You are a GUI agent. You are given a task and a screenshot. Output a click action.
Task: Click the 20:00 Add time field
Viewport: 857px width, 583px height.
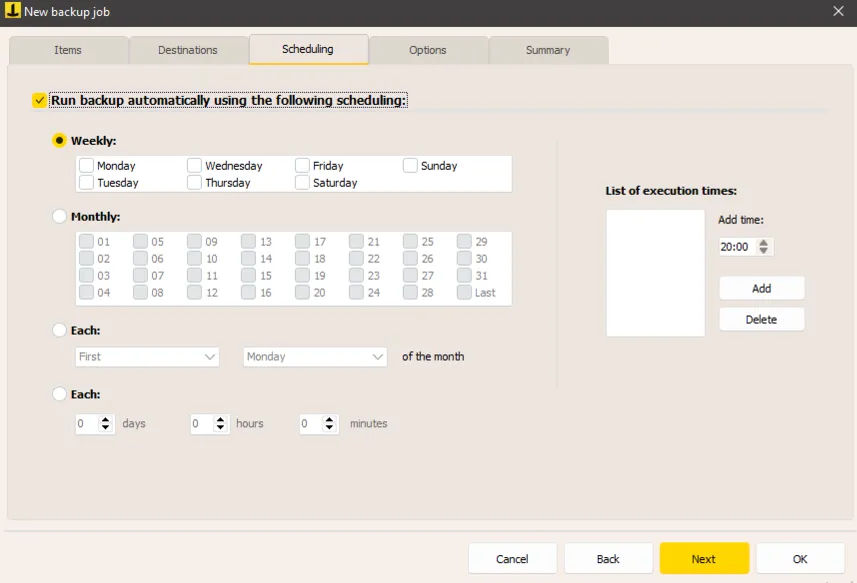coord(737,247)
